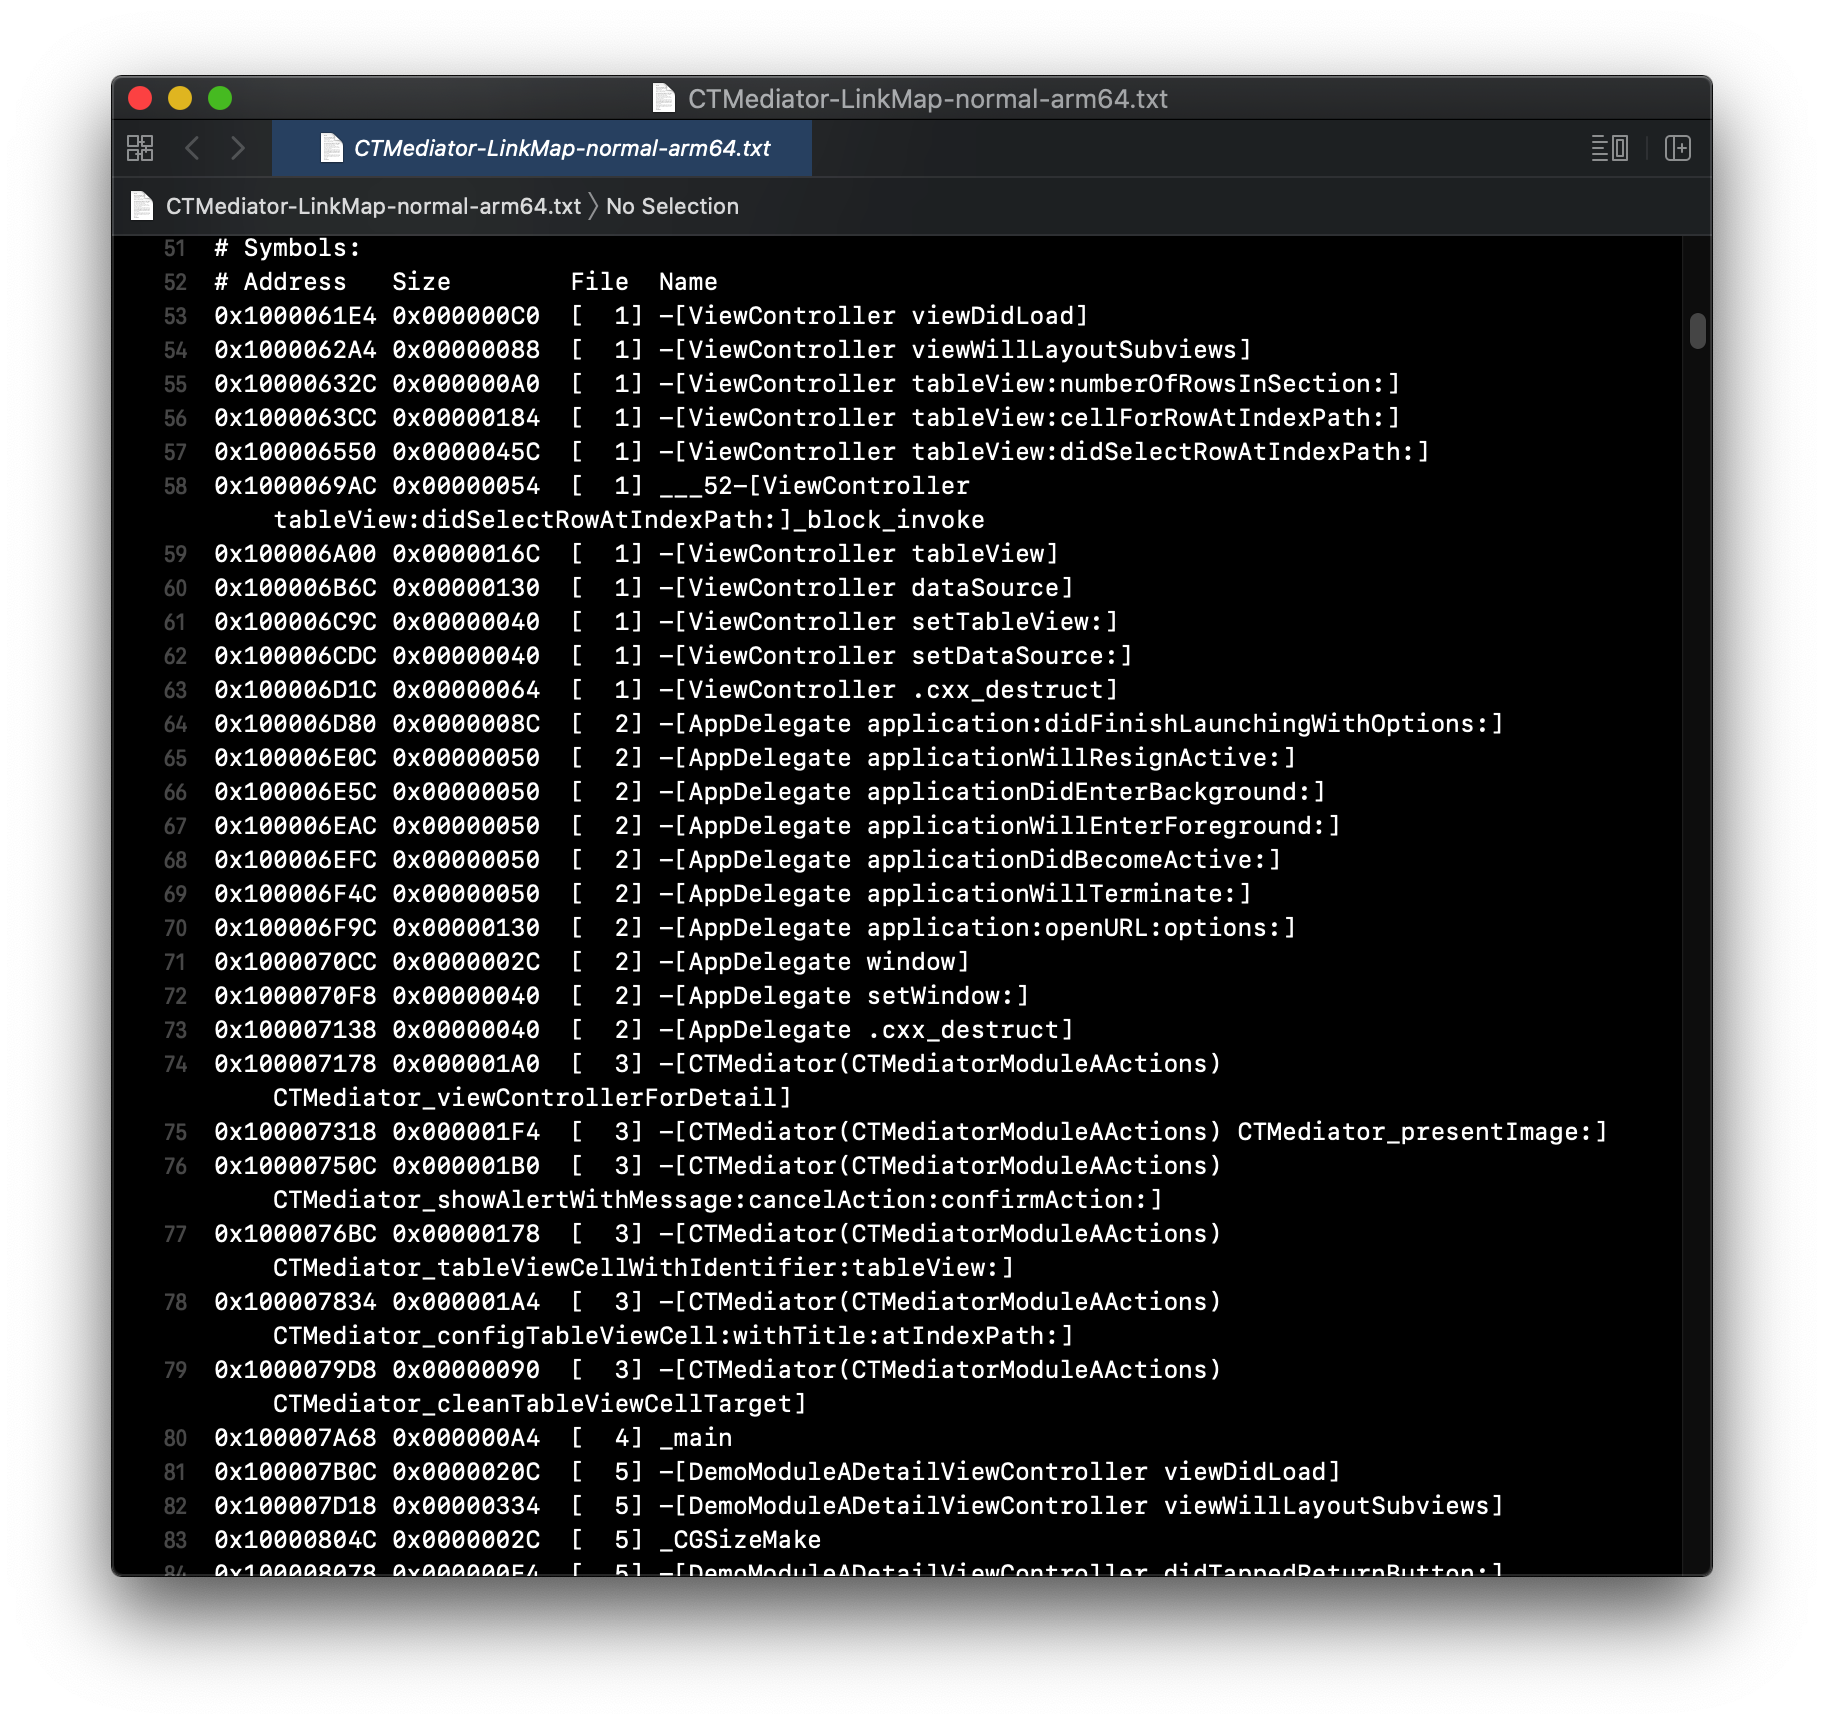Click 'CTMediator_cleanTableViewCellTarget]' text

(x=540, y=1404)
